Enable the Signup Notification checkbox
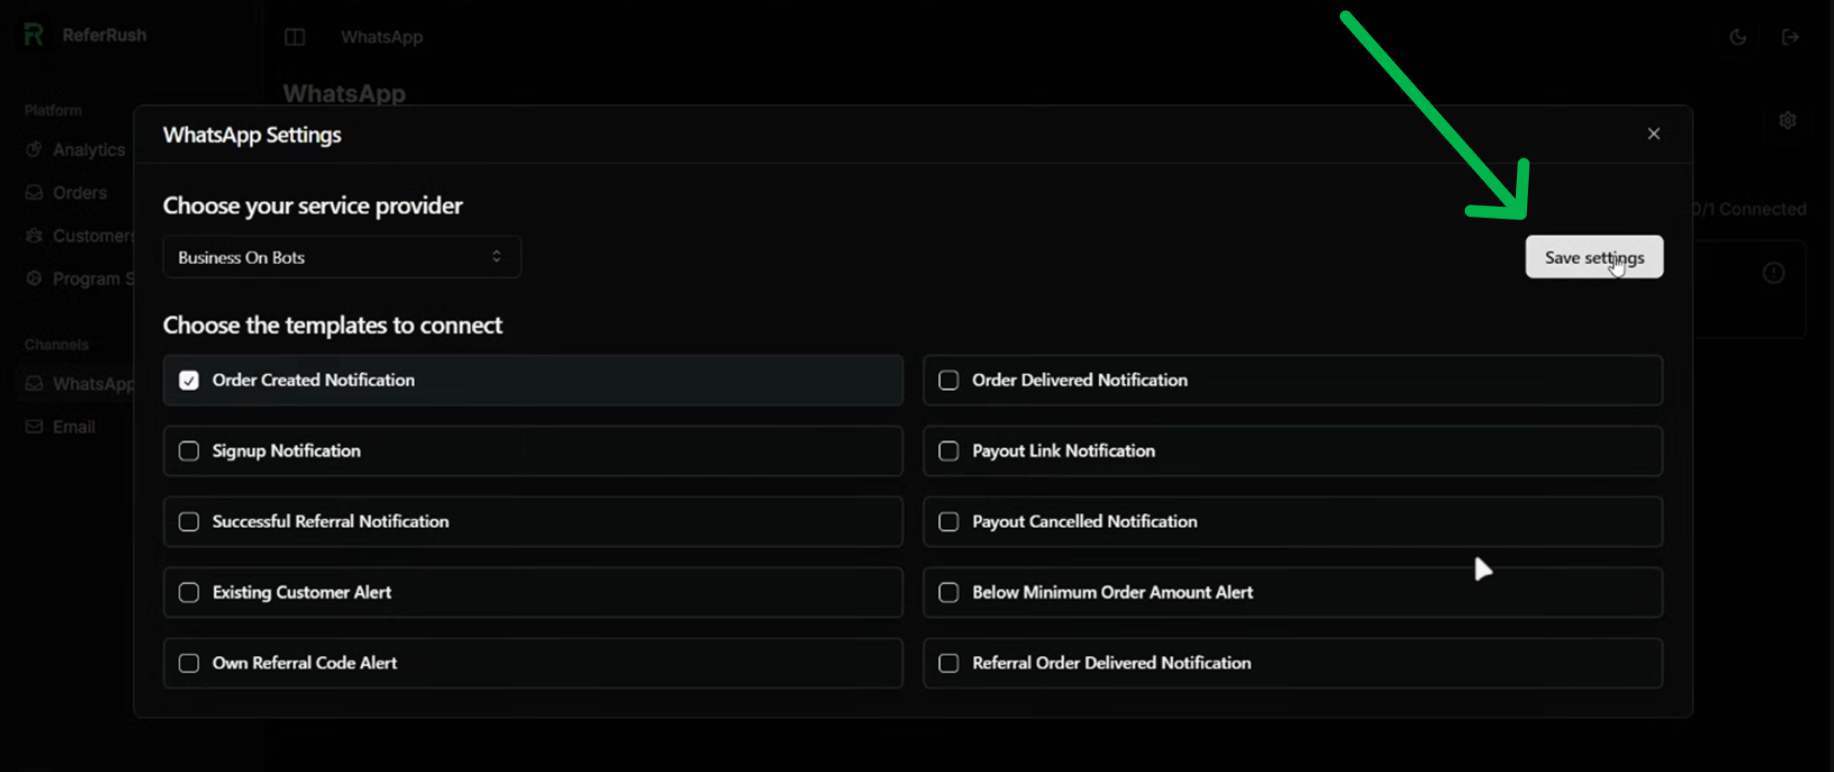Screen dimensions: 1834x772 click(x=189, y=451)
